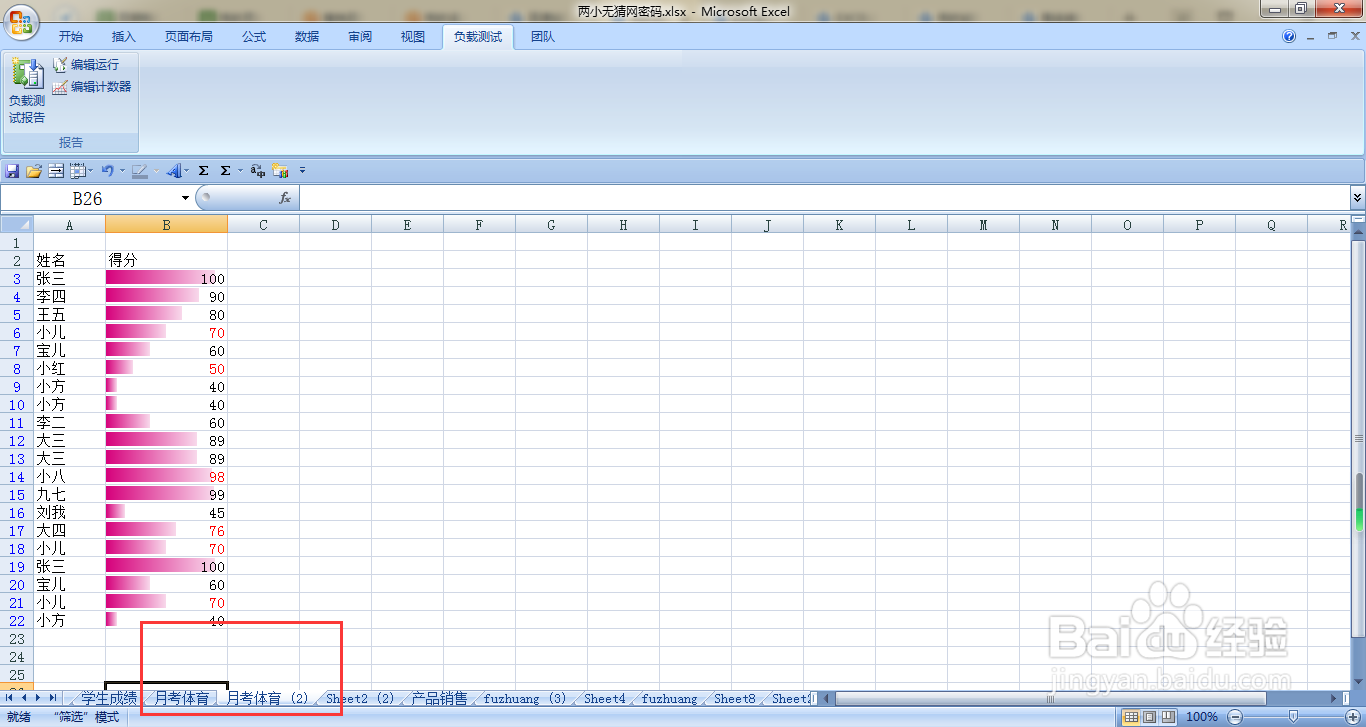The height and width of the screenshot is (727, 1366).
Task: Open the 团队 ribbon tab
Action: [x=543, y=37]
